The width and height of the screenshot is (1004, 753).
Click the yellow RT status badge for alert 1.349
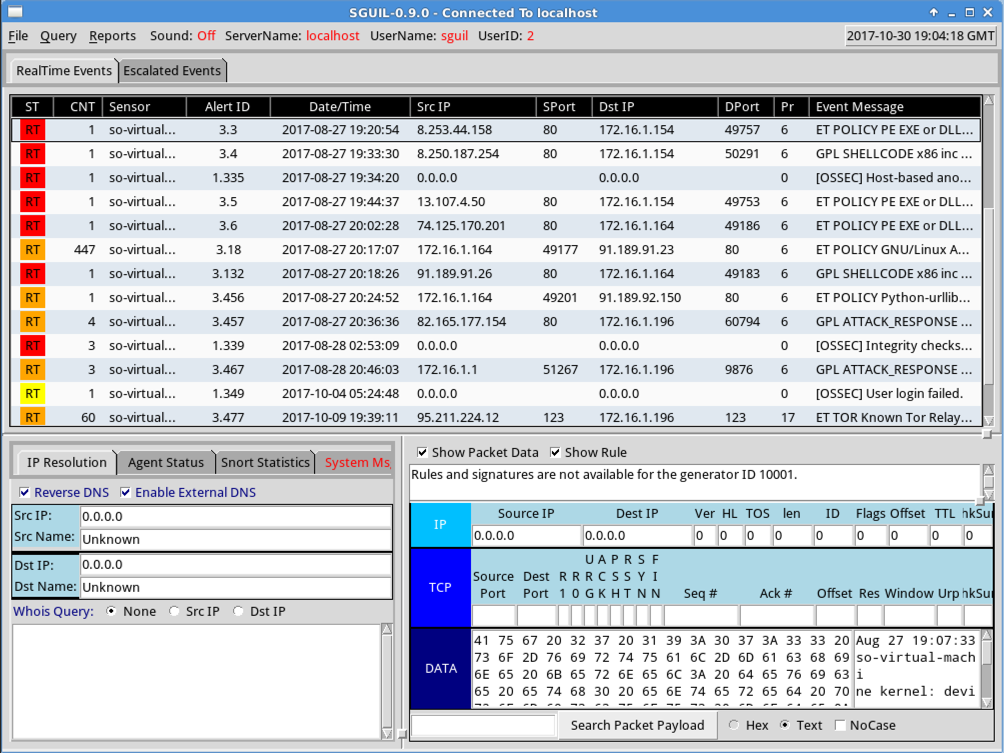[33, 394]
